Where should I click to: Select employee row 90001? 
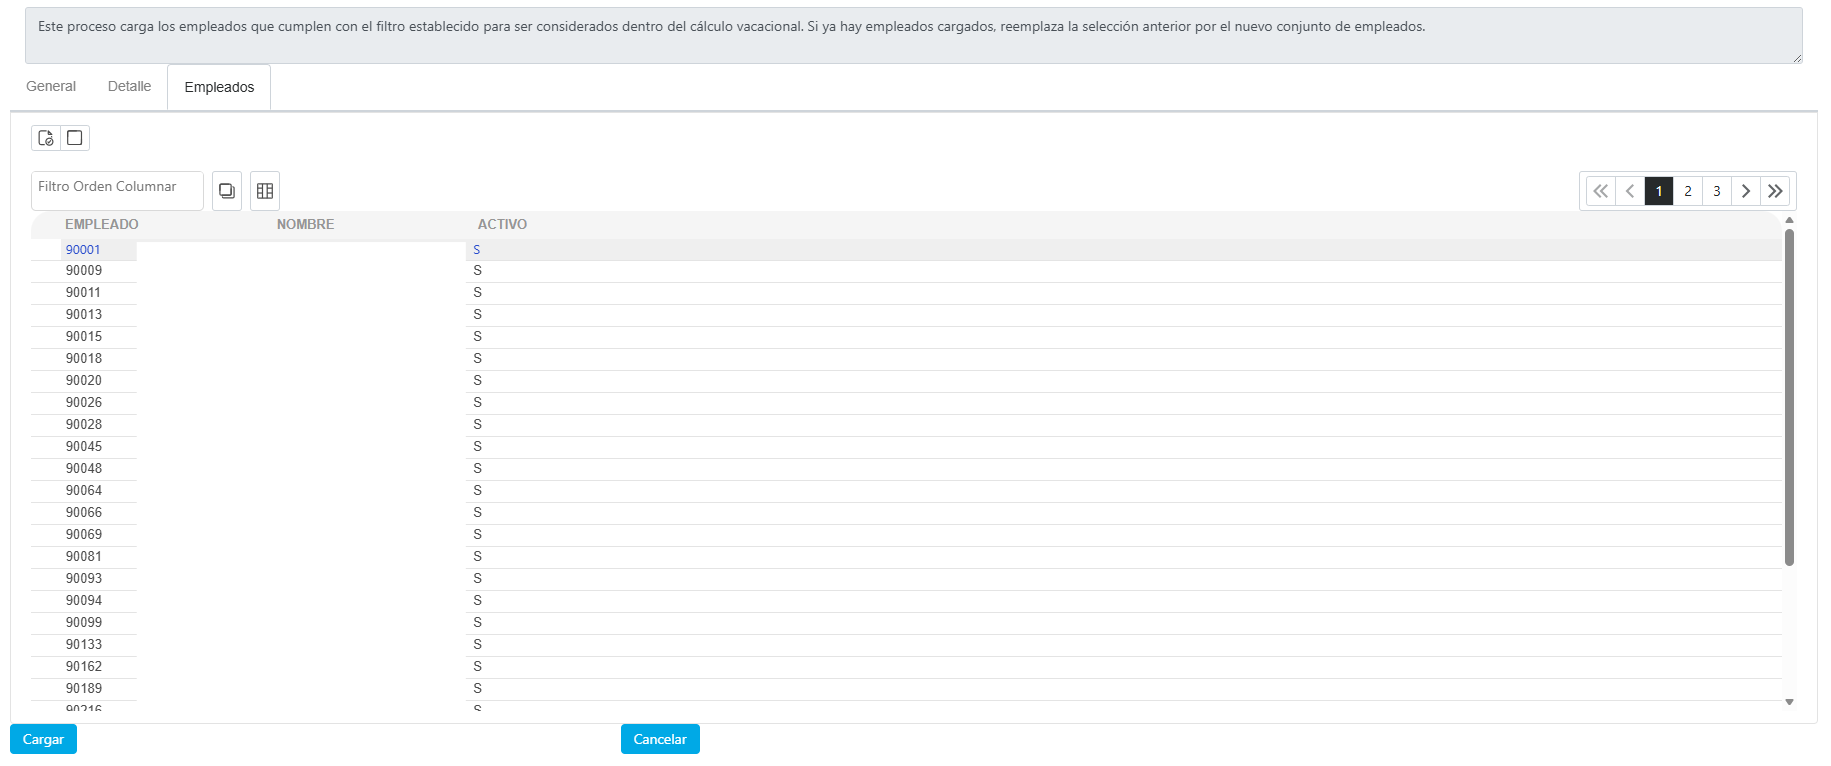pos(83,250)
